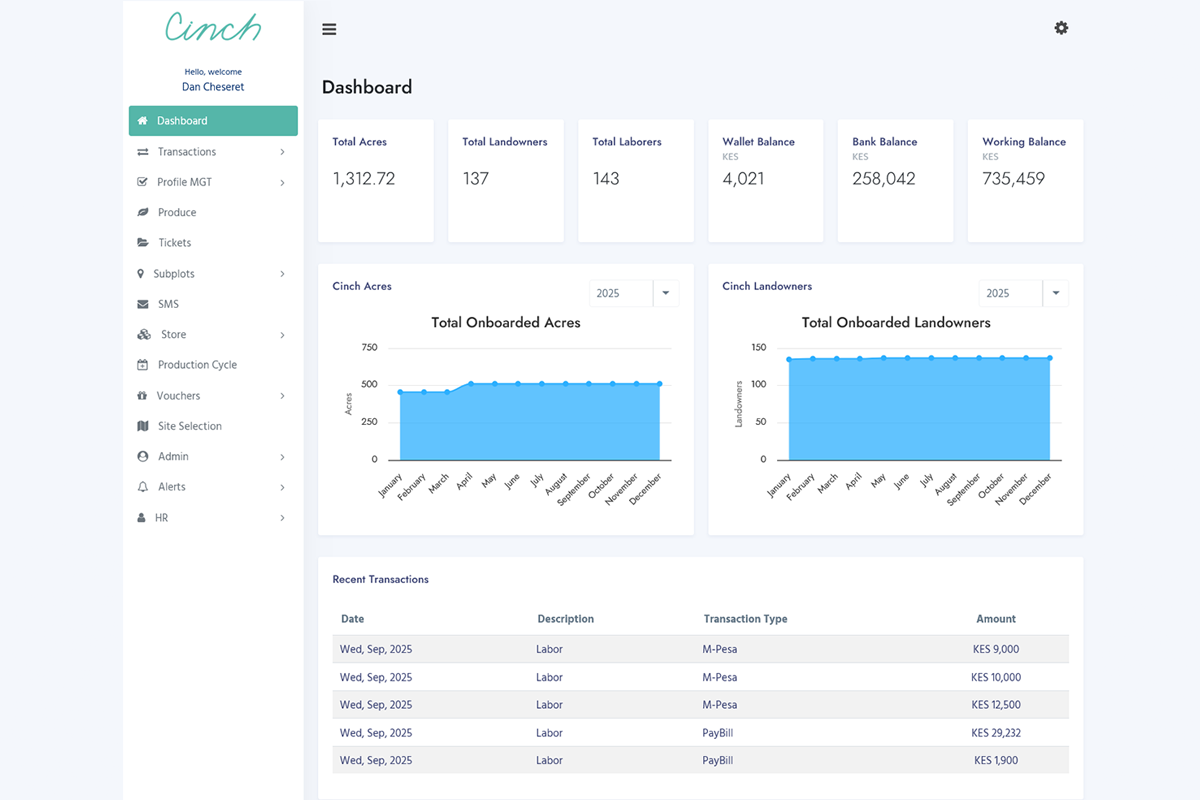Select the Transactions arrows icon
This screenshot has width=1200, height=800.
tap(142, 151)
